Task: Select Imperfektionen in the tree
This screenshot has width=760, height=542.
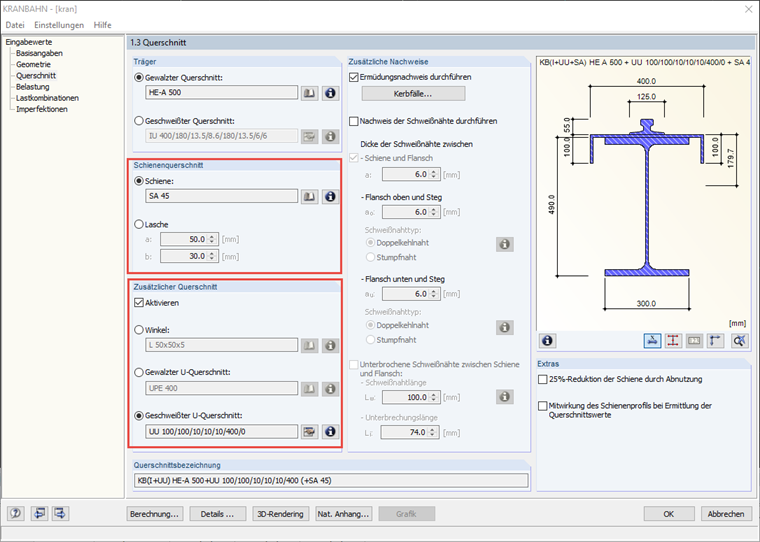Action: click(x=42, y=109)
